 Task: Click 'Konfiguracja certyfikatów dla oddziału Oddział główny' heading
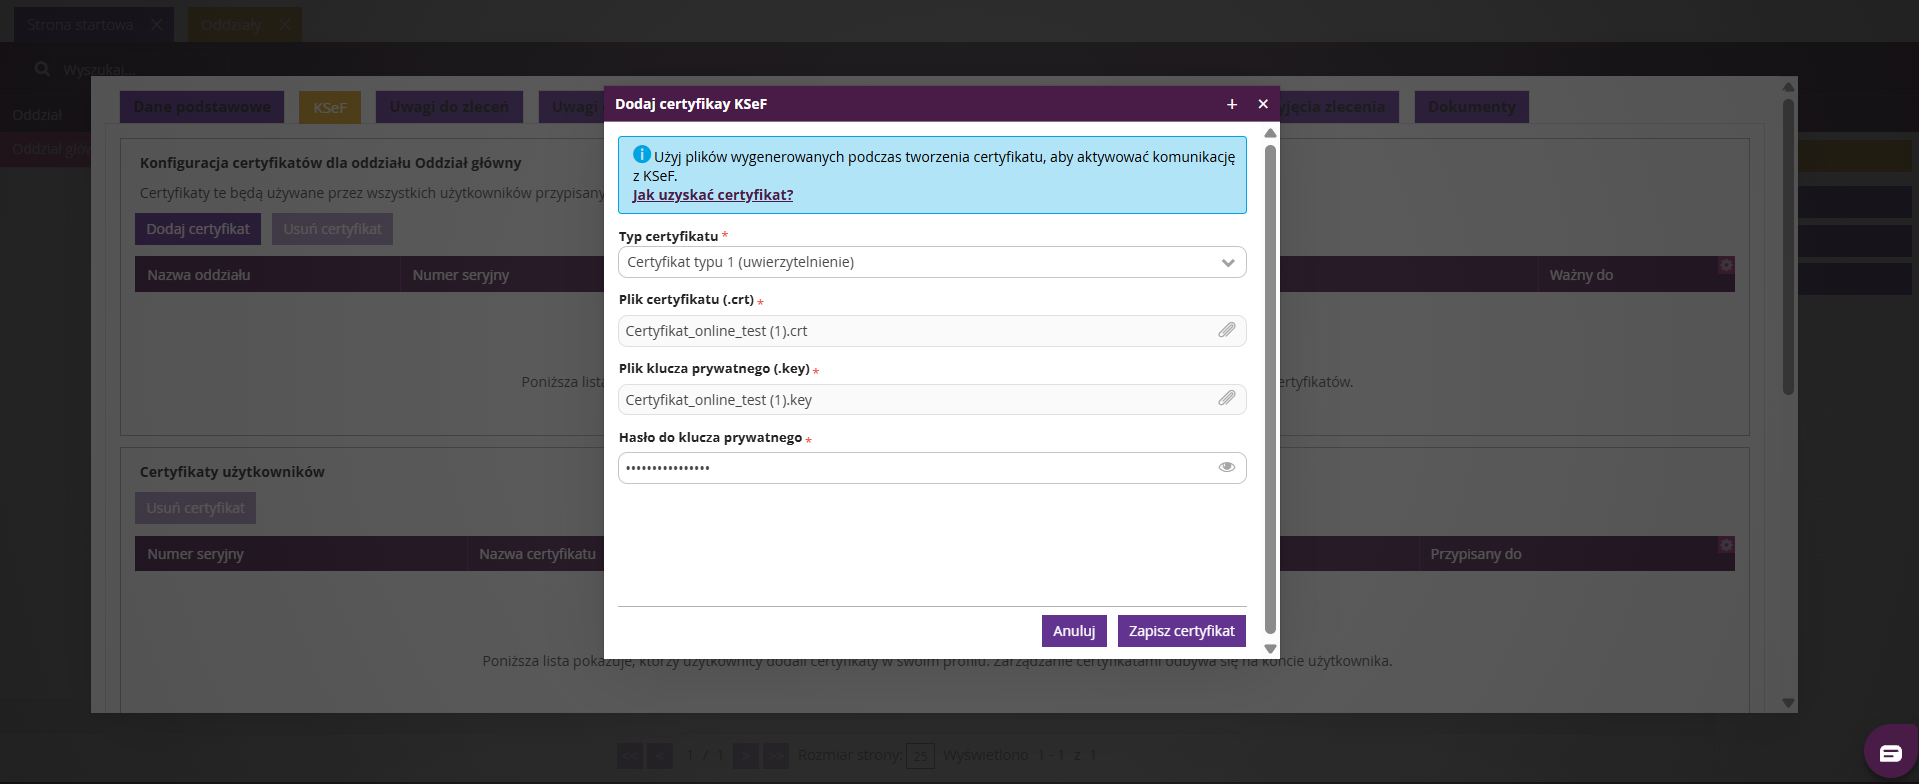(x=330, y=163)
